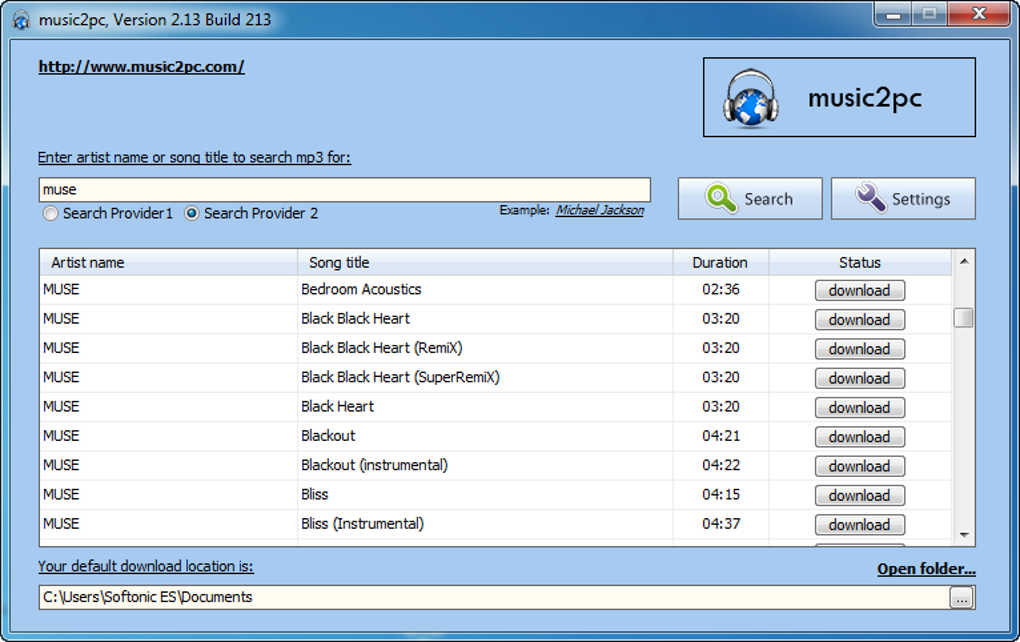Select Search Provider1 radio button
The image size is (1020, 642).
(51, 213)
